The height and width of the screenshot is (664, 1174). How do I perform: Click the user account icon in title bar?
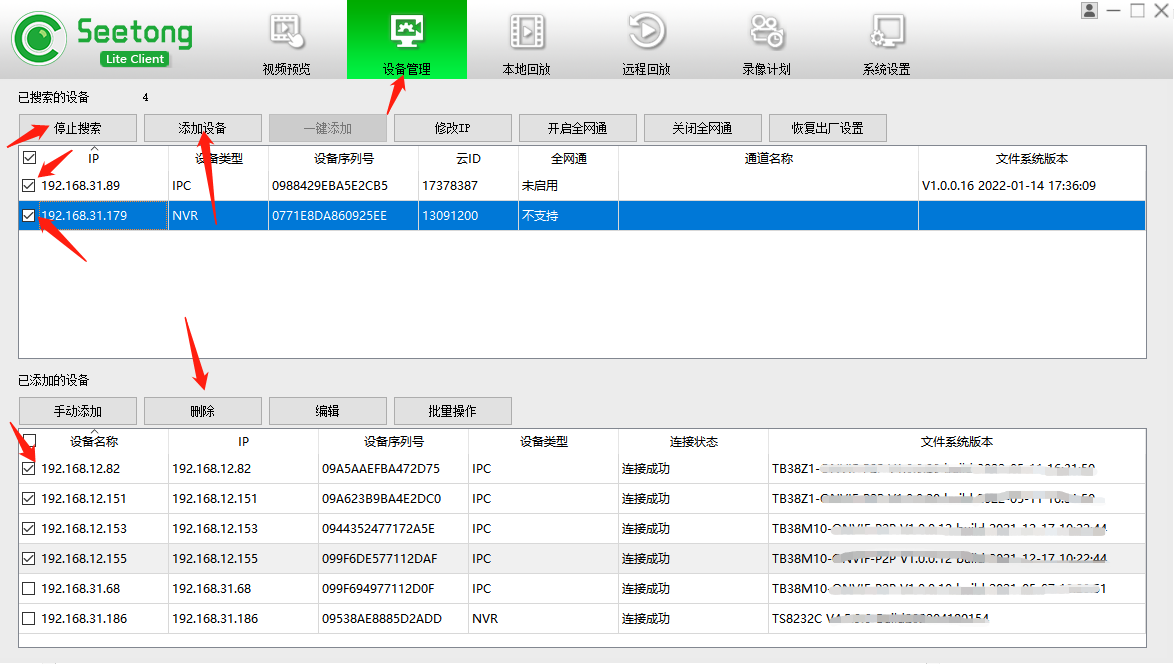click(x=1089, y=10)
